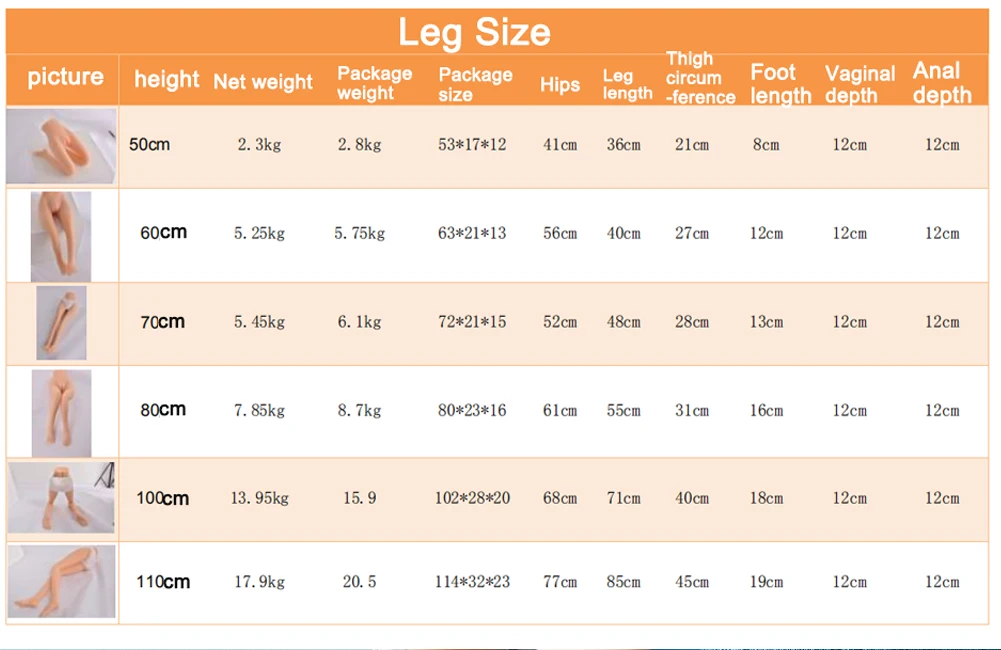This screenshot has height=650, width=1001.
Task: Click the "Package size" column header
Action: click(x=475, y=84)
